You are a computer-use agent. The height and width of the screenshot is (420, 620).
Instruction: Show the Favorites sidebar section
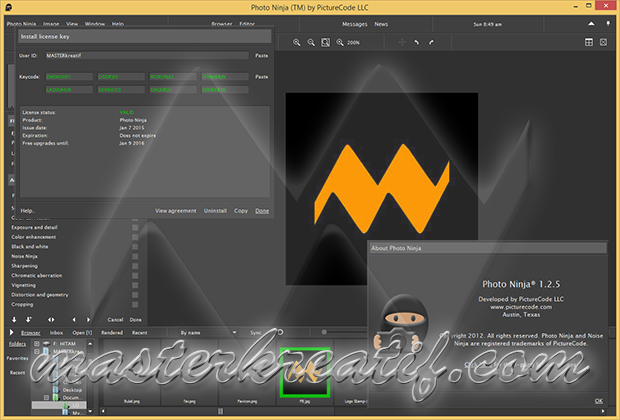(x=17, y=358)
